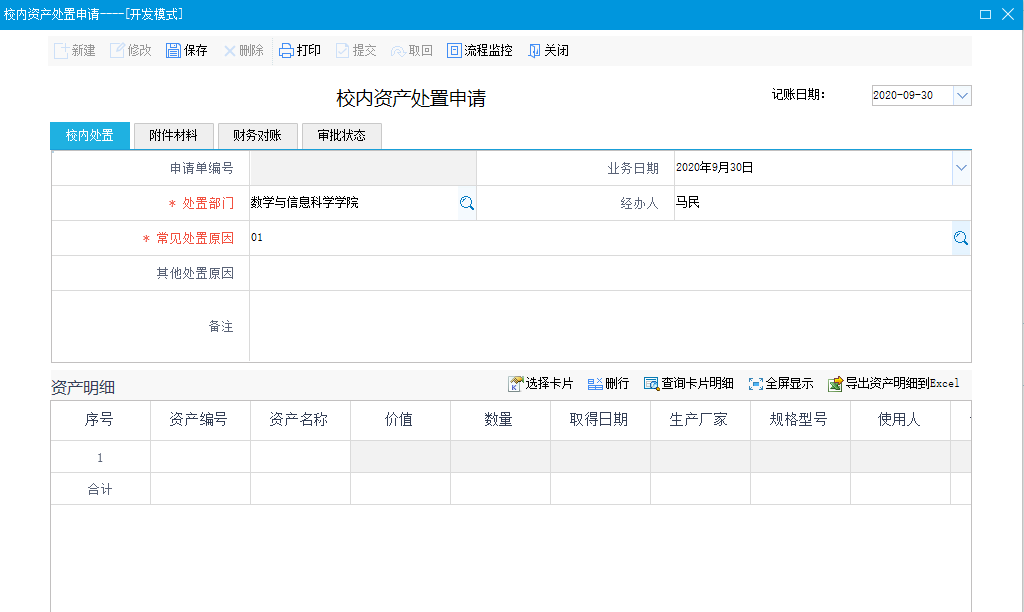Image resolution: width=1024 pixels, height=612 pixels.
Task: Open the process monitor (流程监控)
Action: pyautogui.click(x=455, y=51)
